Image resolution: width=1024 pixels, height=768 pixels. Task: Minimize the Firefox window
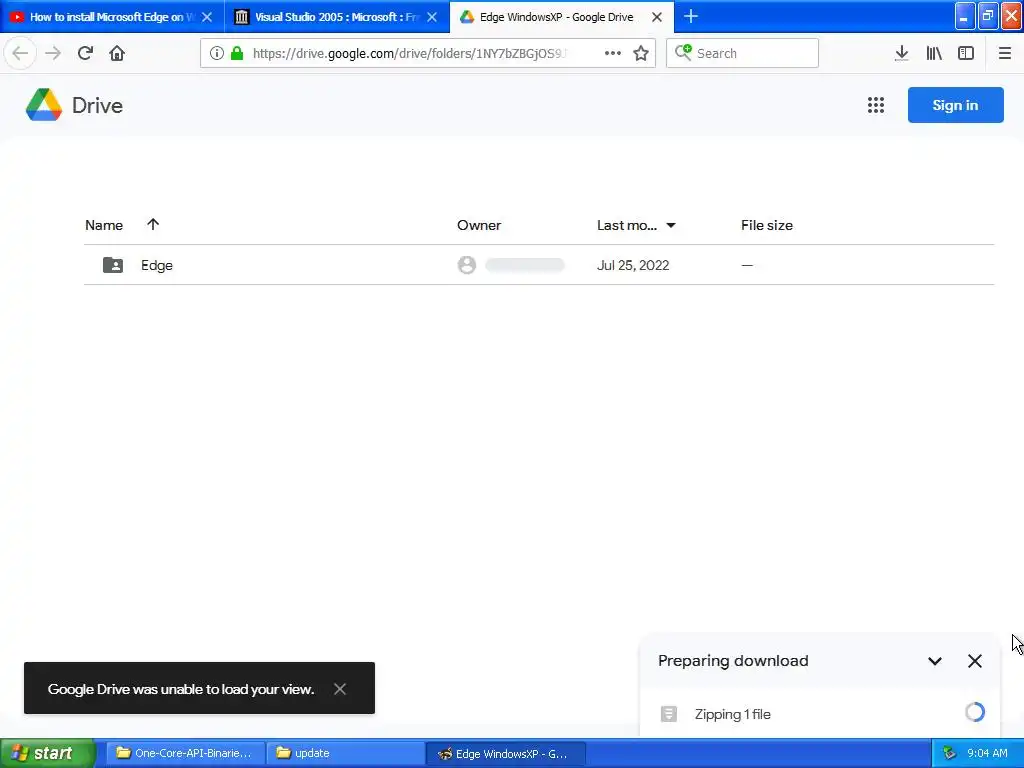[965, 16]
